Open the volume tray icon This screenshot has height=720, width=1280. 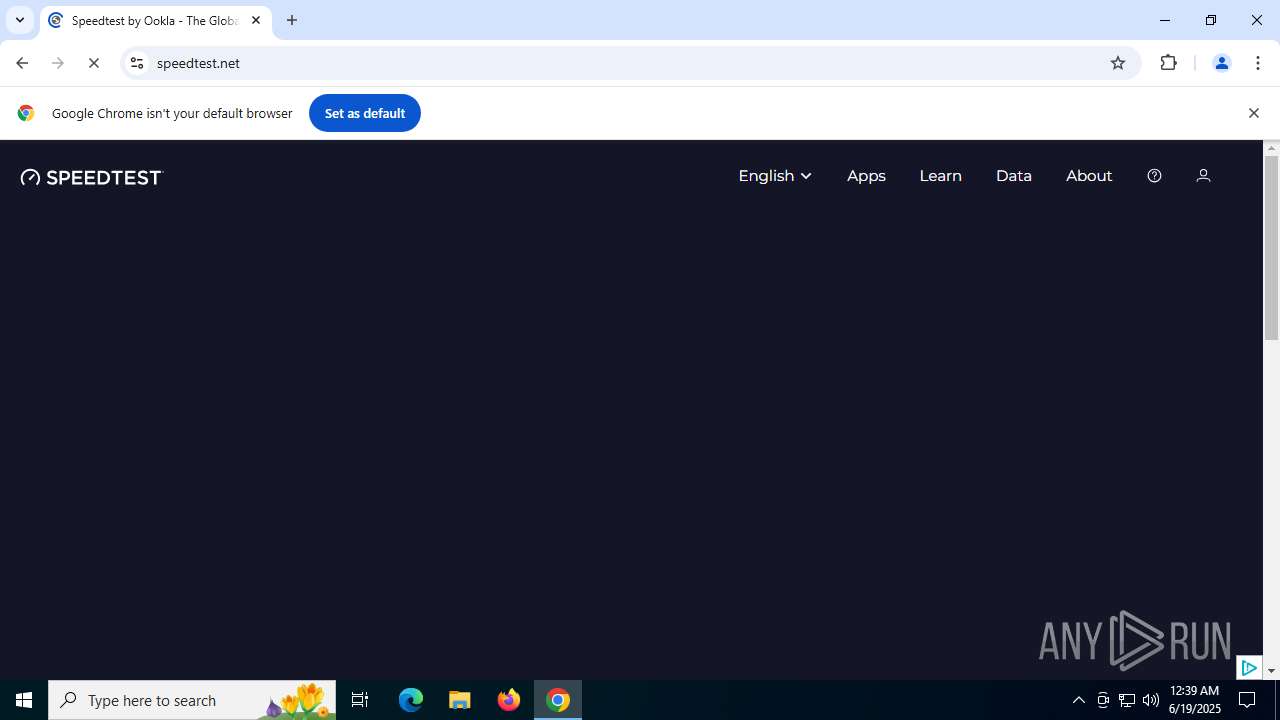[1151, 700]
